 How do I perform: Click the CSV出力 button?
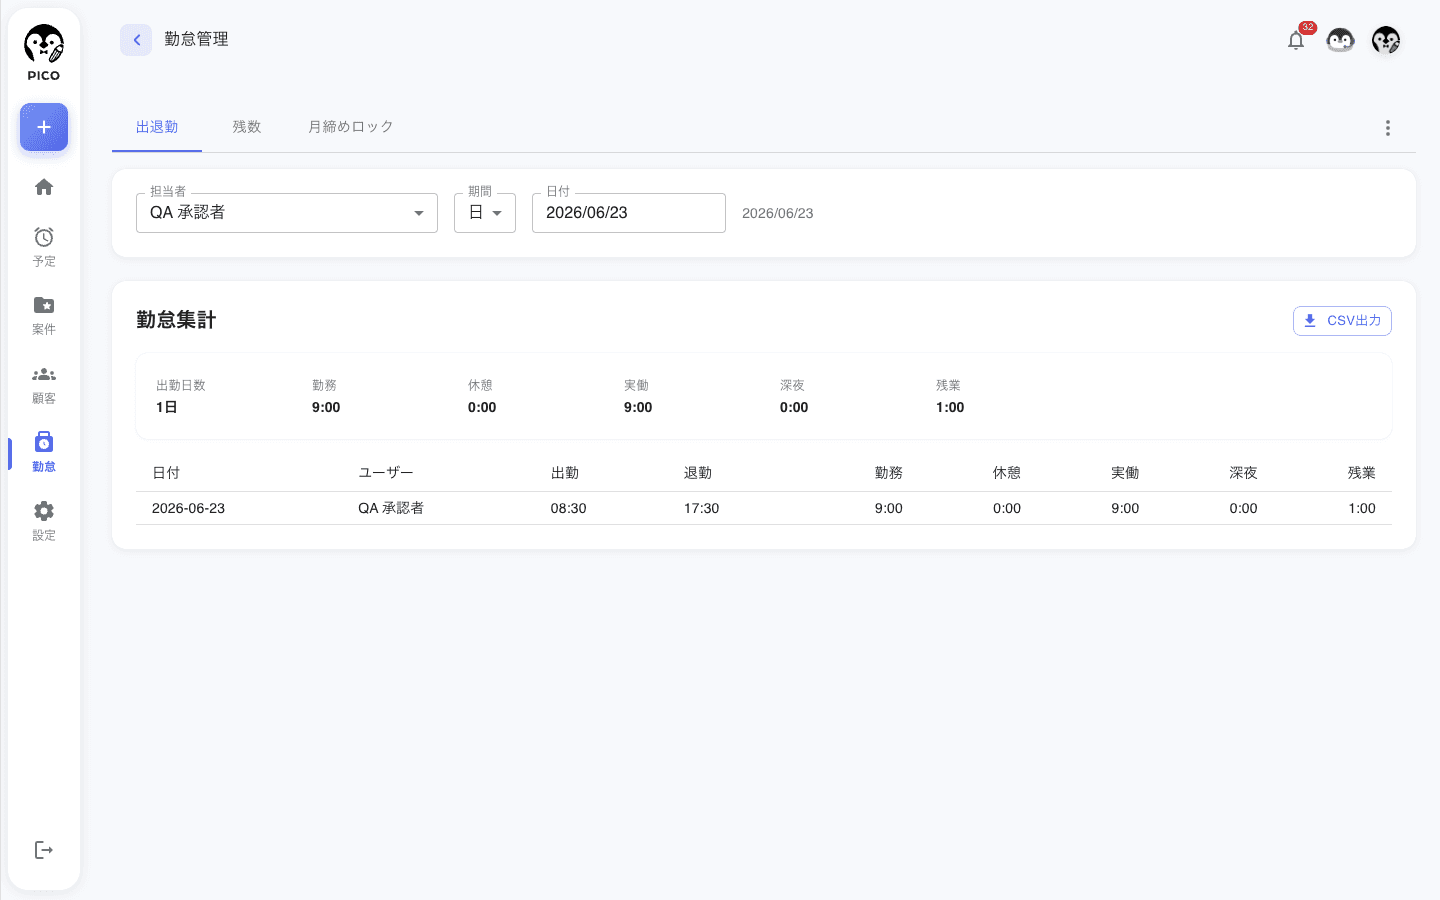click(x=1342, y=321)
